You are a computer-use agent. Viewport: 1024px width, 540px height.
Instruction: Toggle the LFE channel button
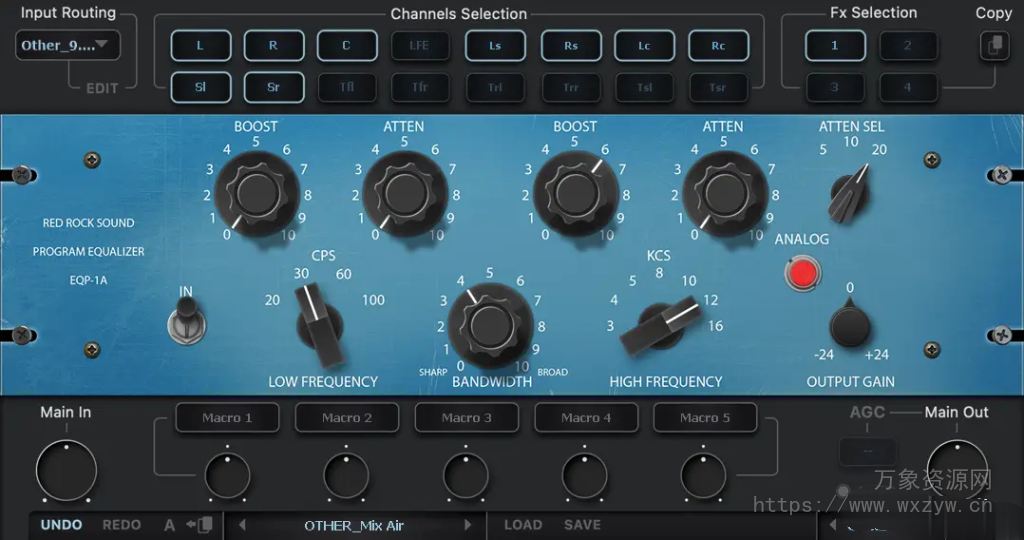point(420,46)
